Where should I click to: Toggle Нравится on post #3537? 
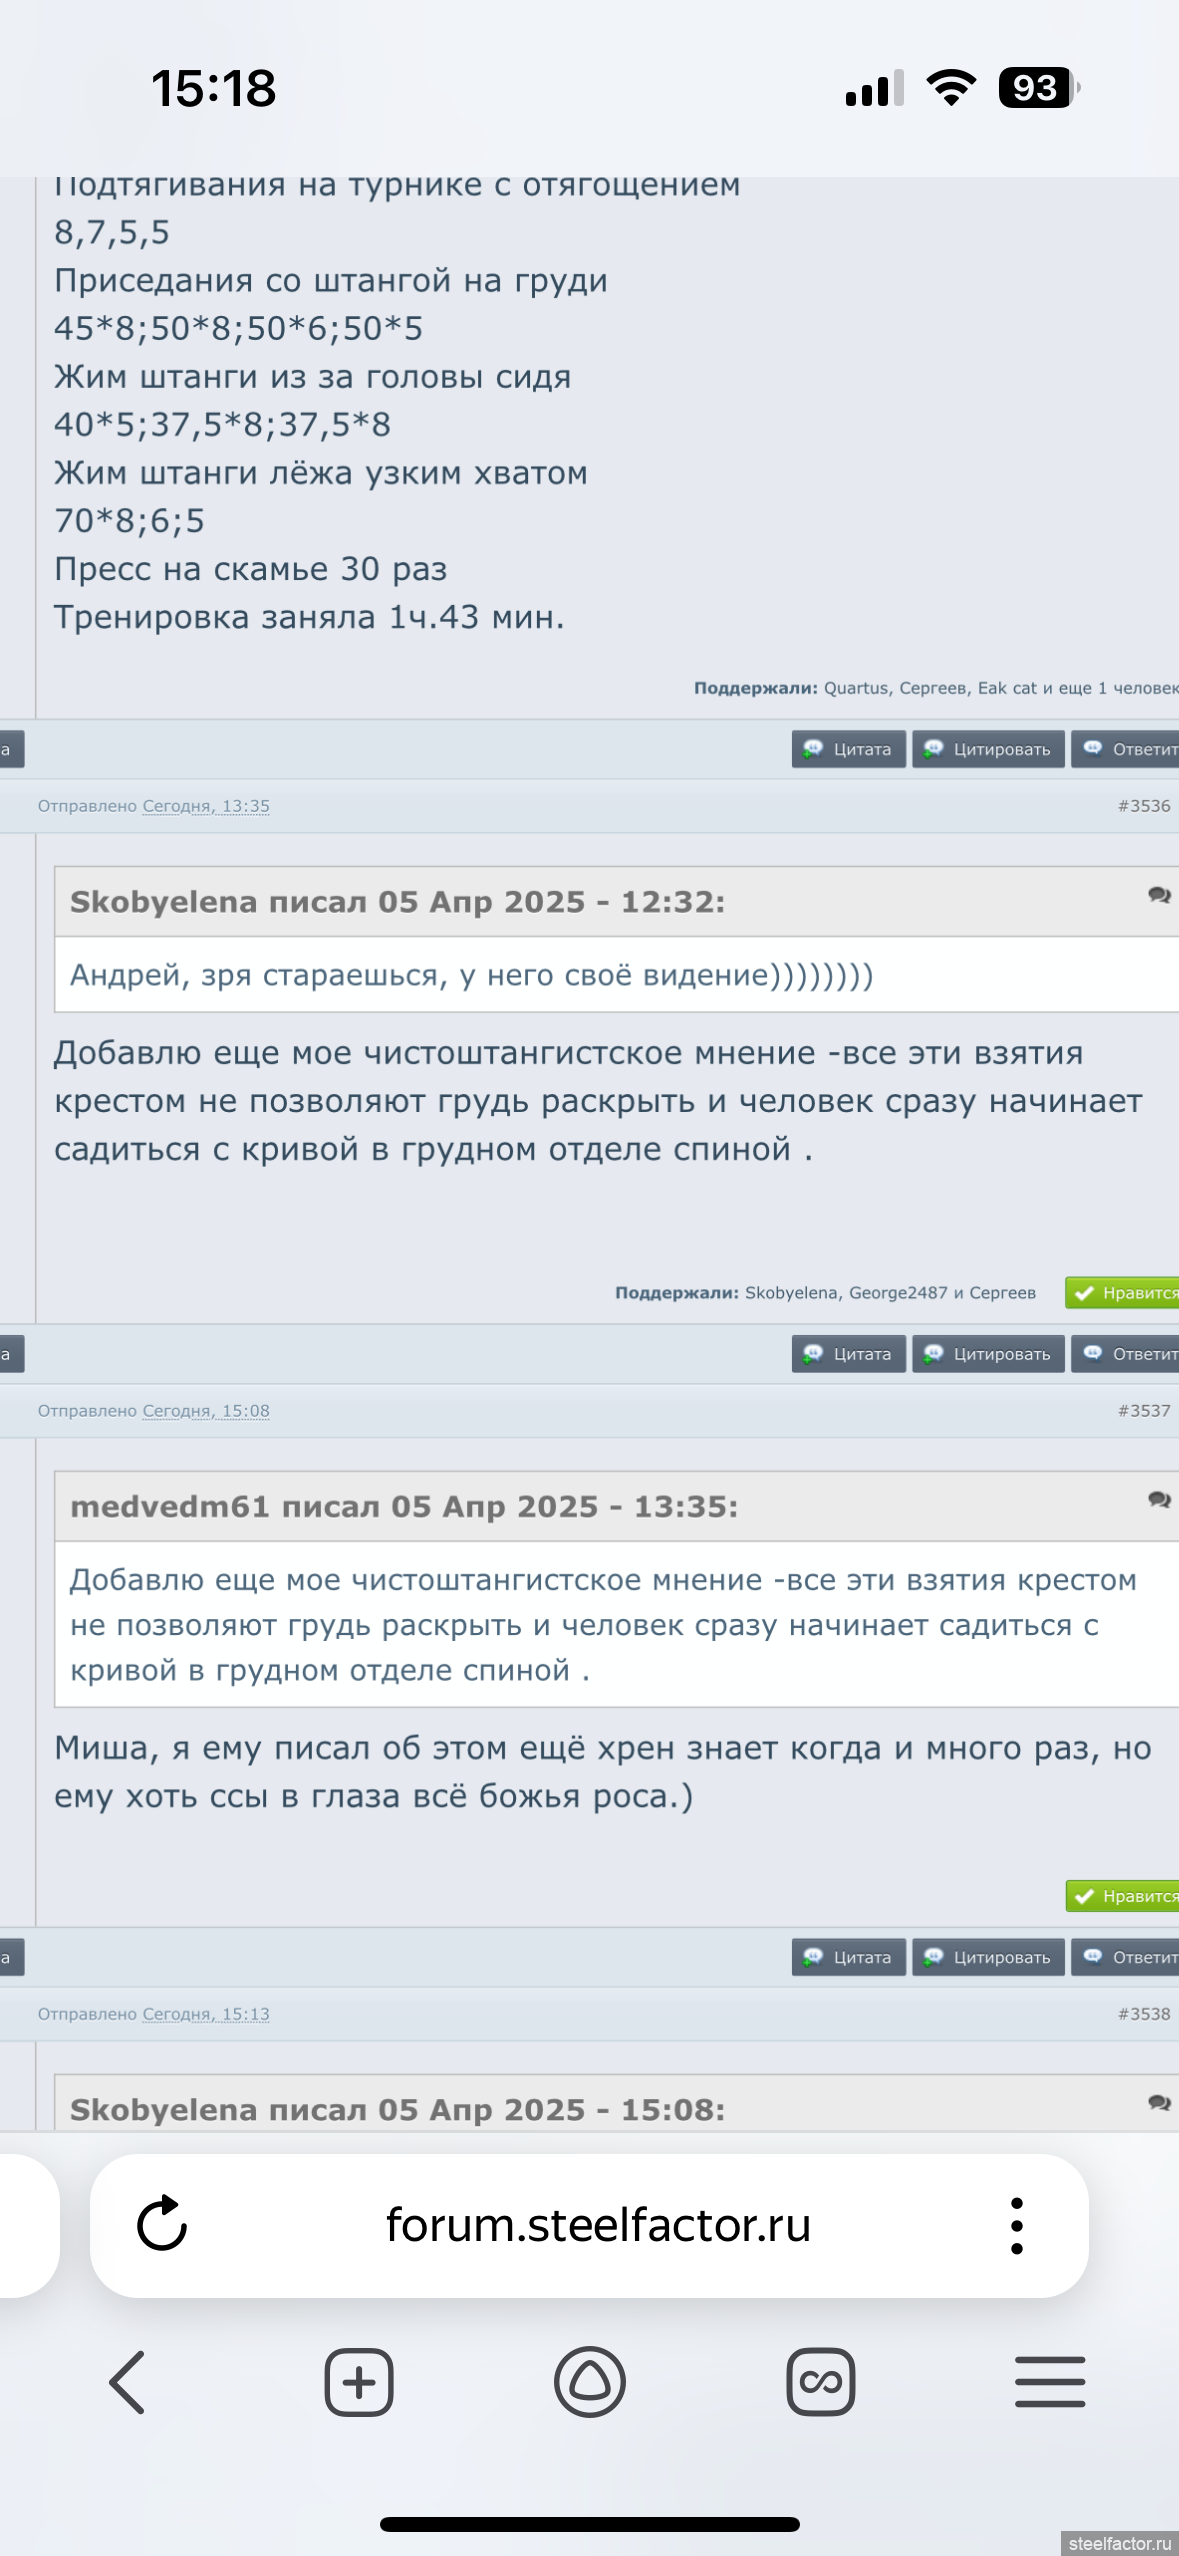(x=1124, y=1896)
